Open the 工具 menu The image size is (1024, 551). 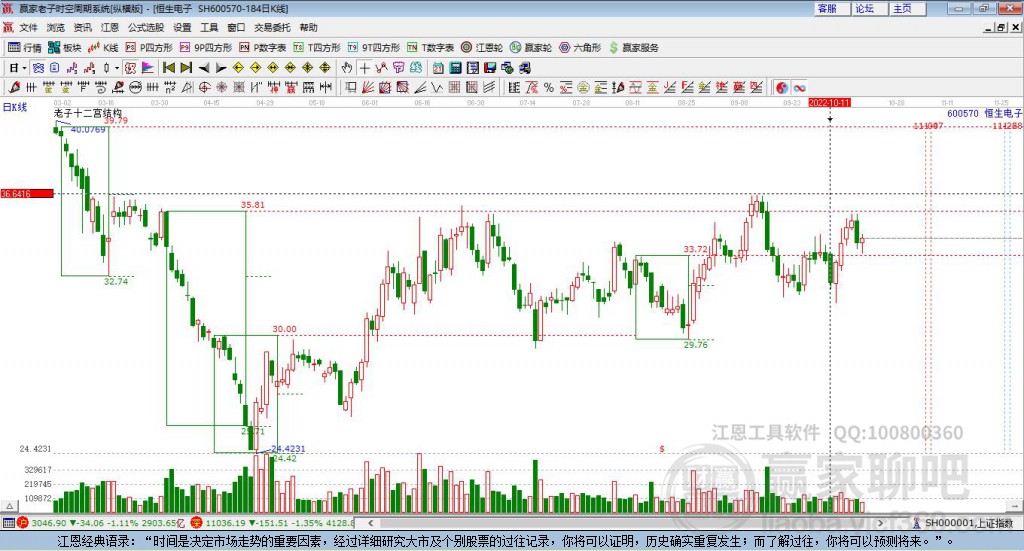[209, 27]
